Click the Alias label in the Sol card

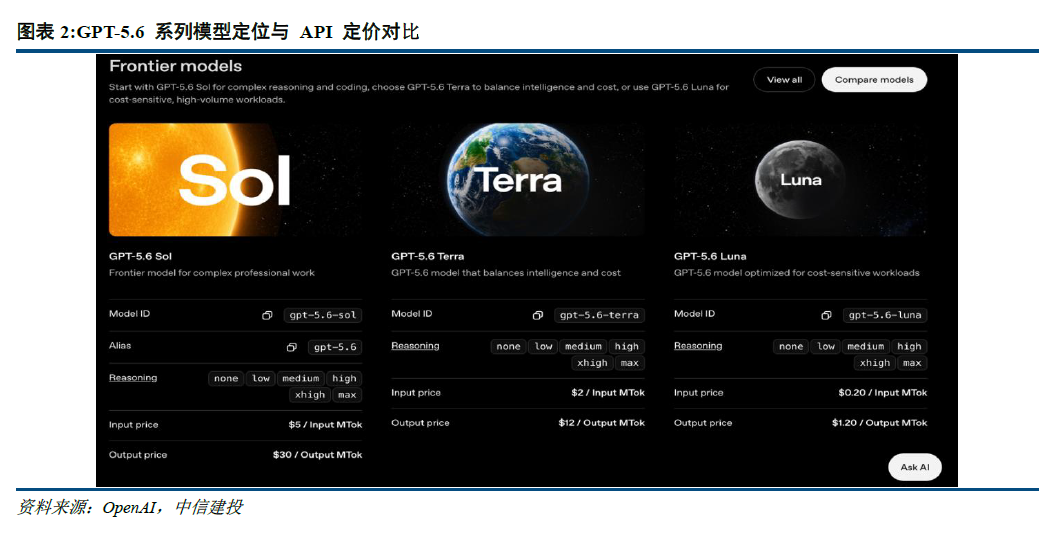coord(120,345)
